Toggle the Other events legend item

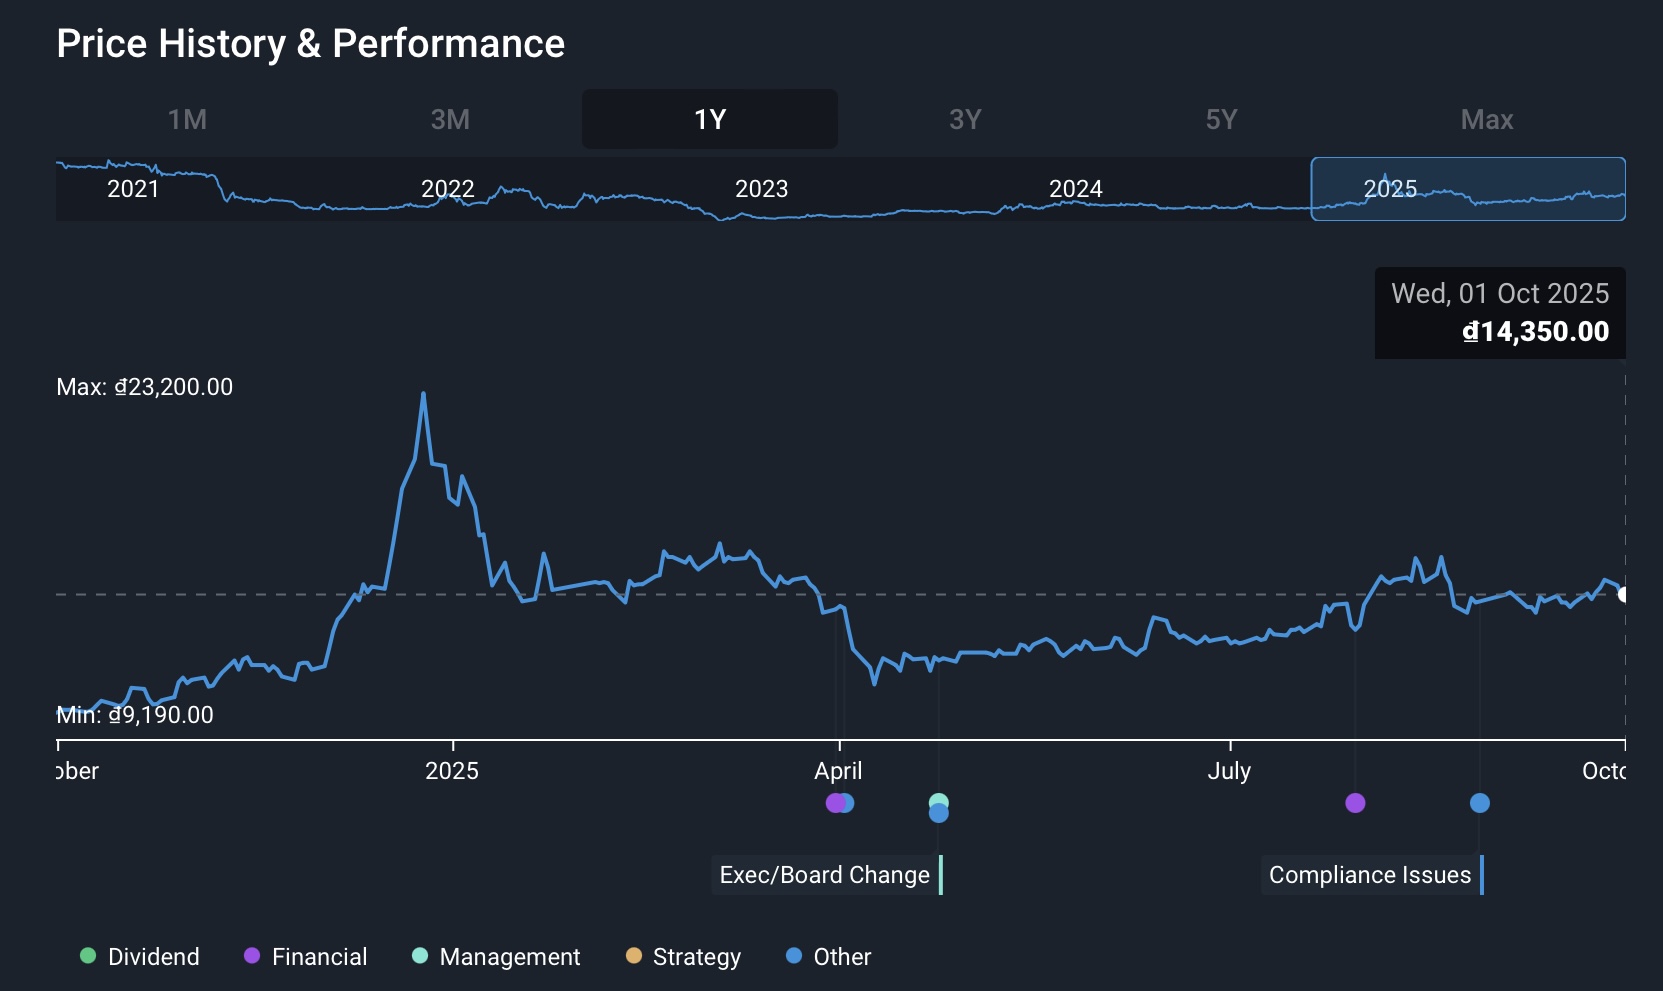coord(829,957)
